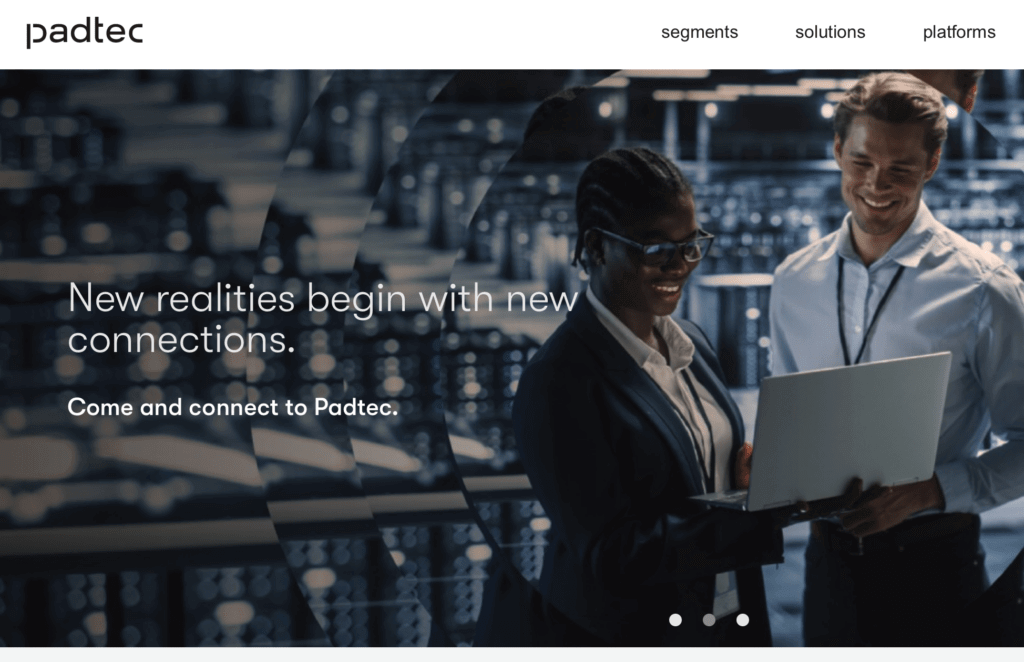Select the first carousel slide dot

point(675,620)
